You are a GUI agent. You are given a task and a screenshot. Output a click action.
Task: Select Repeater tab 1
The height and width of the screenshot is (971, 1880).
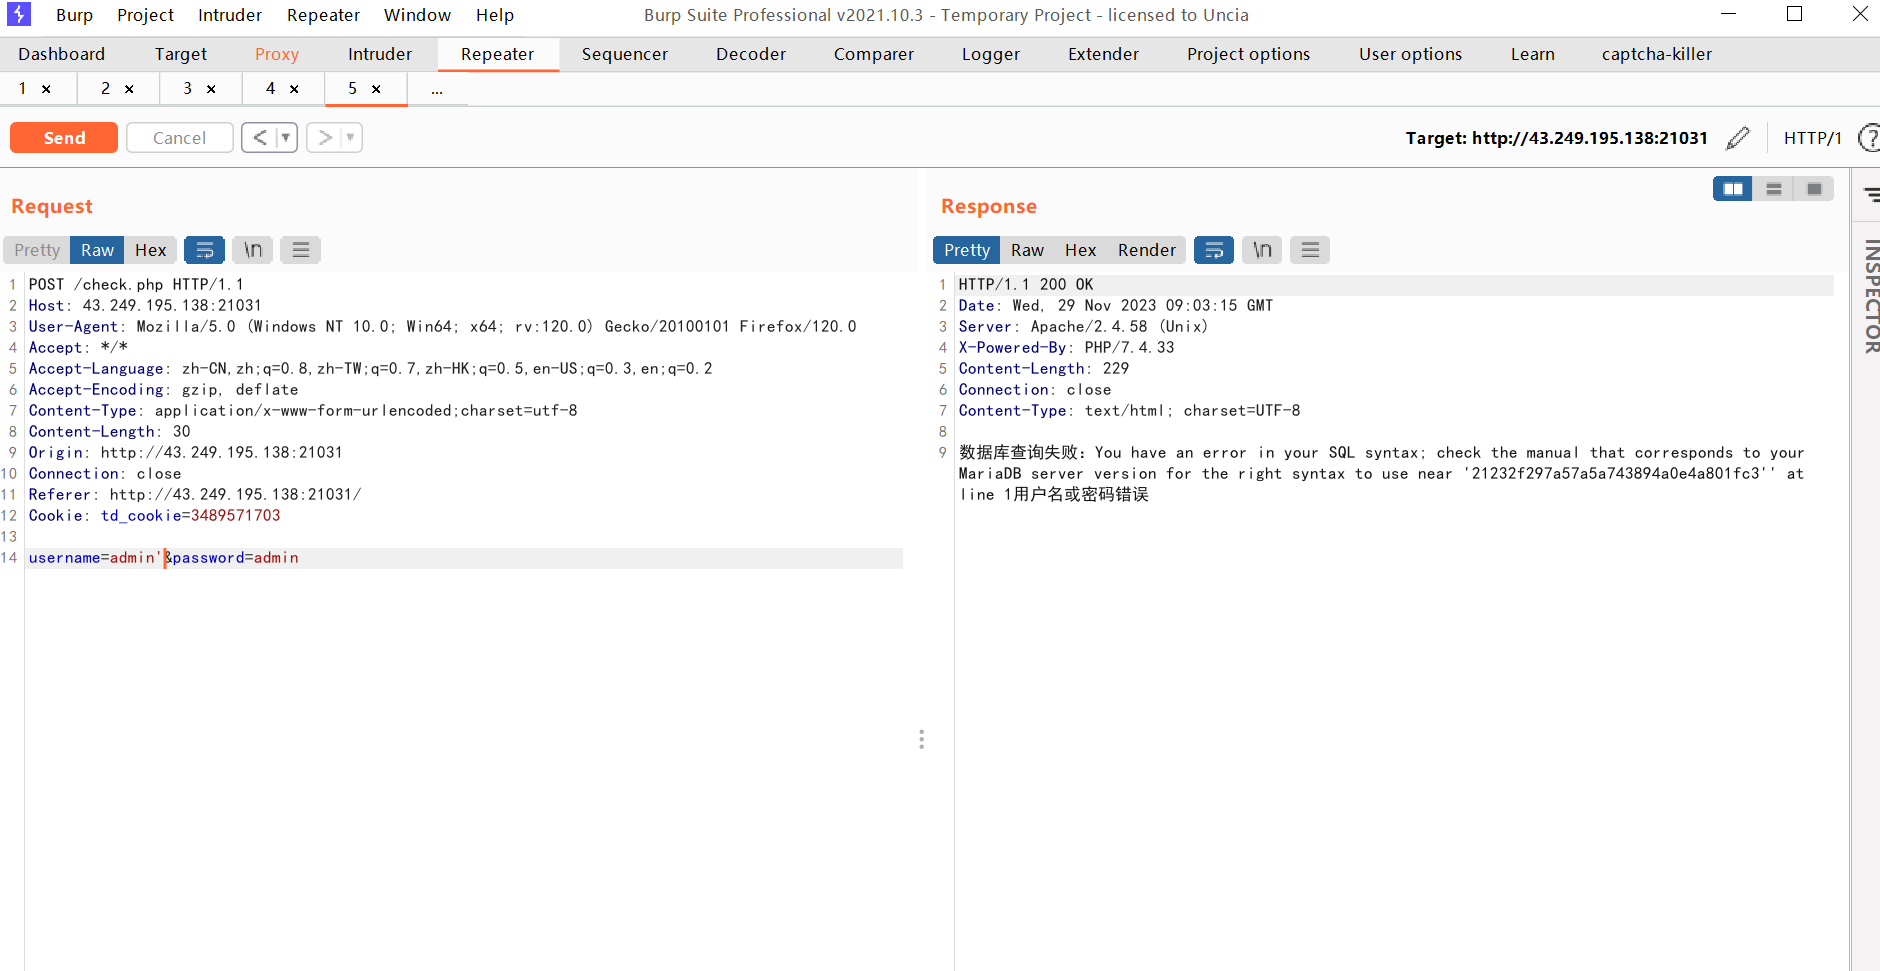(x=22, y=89)
